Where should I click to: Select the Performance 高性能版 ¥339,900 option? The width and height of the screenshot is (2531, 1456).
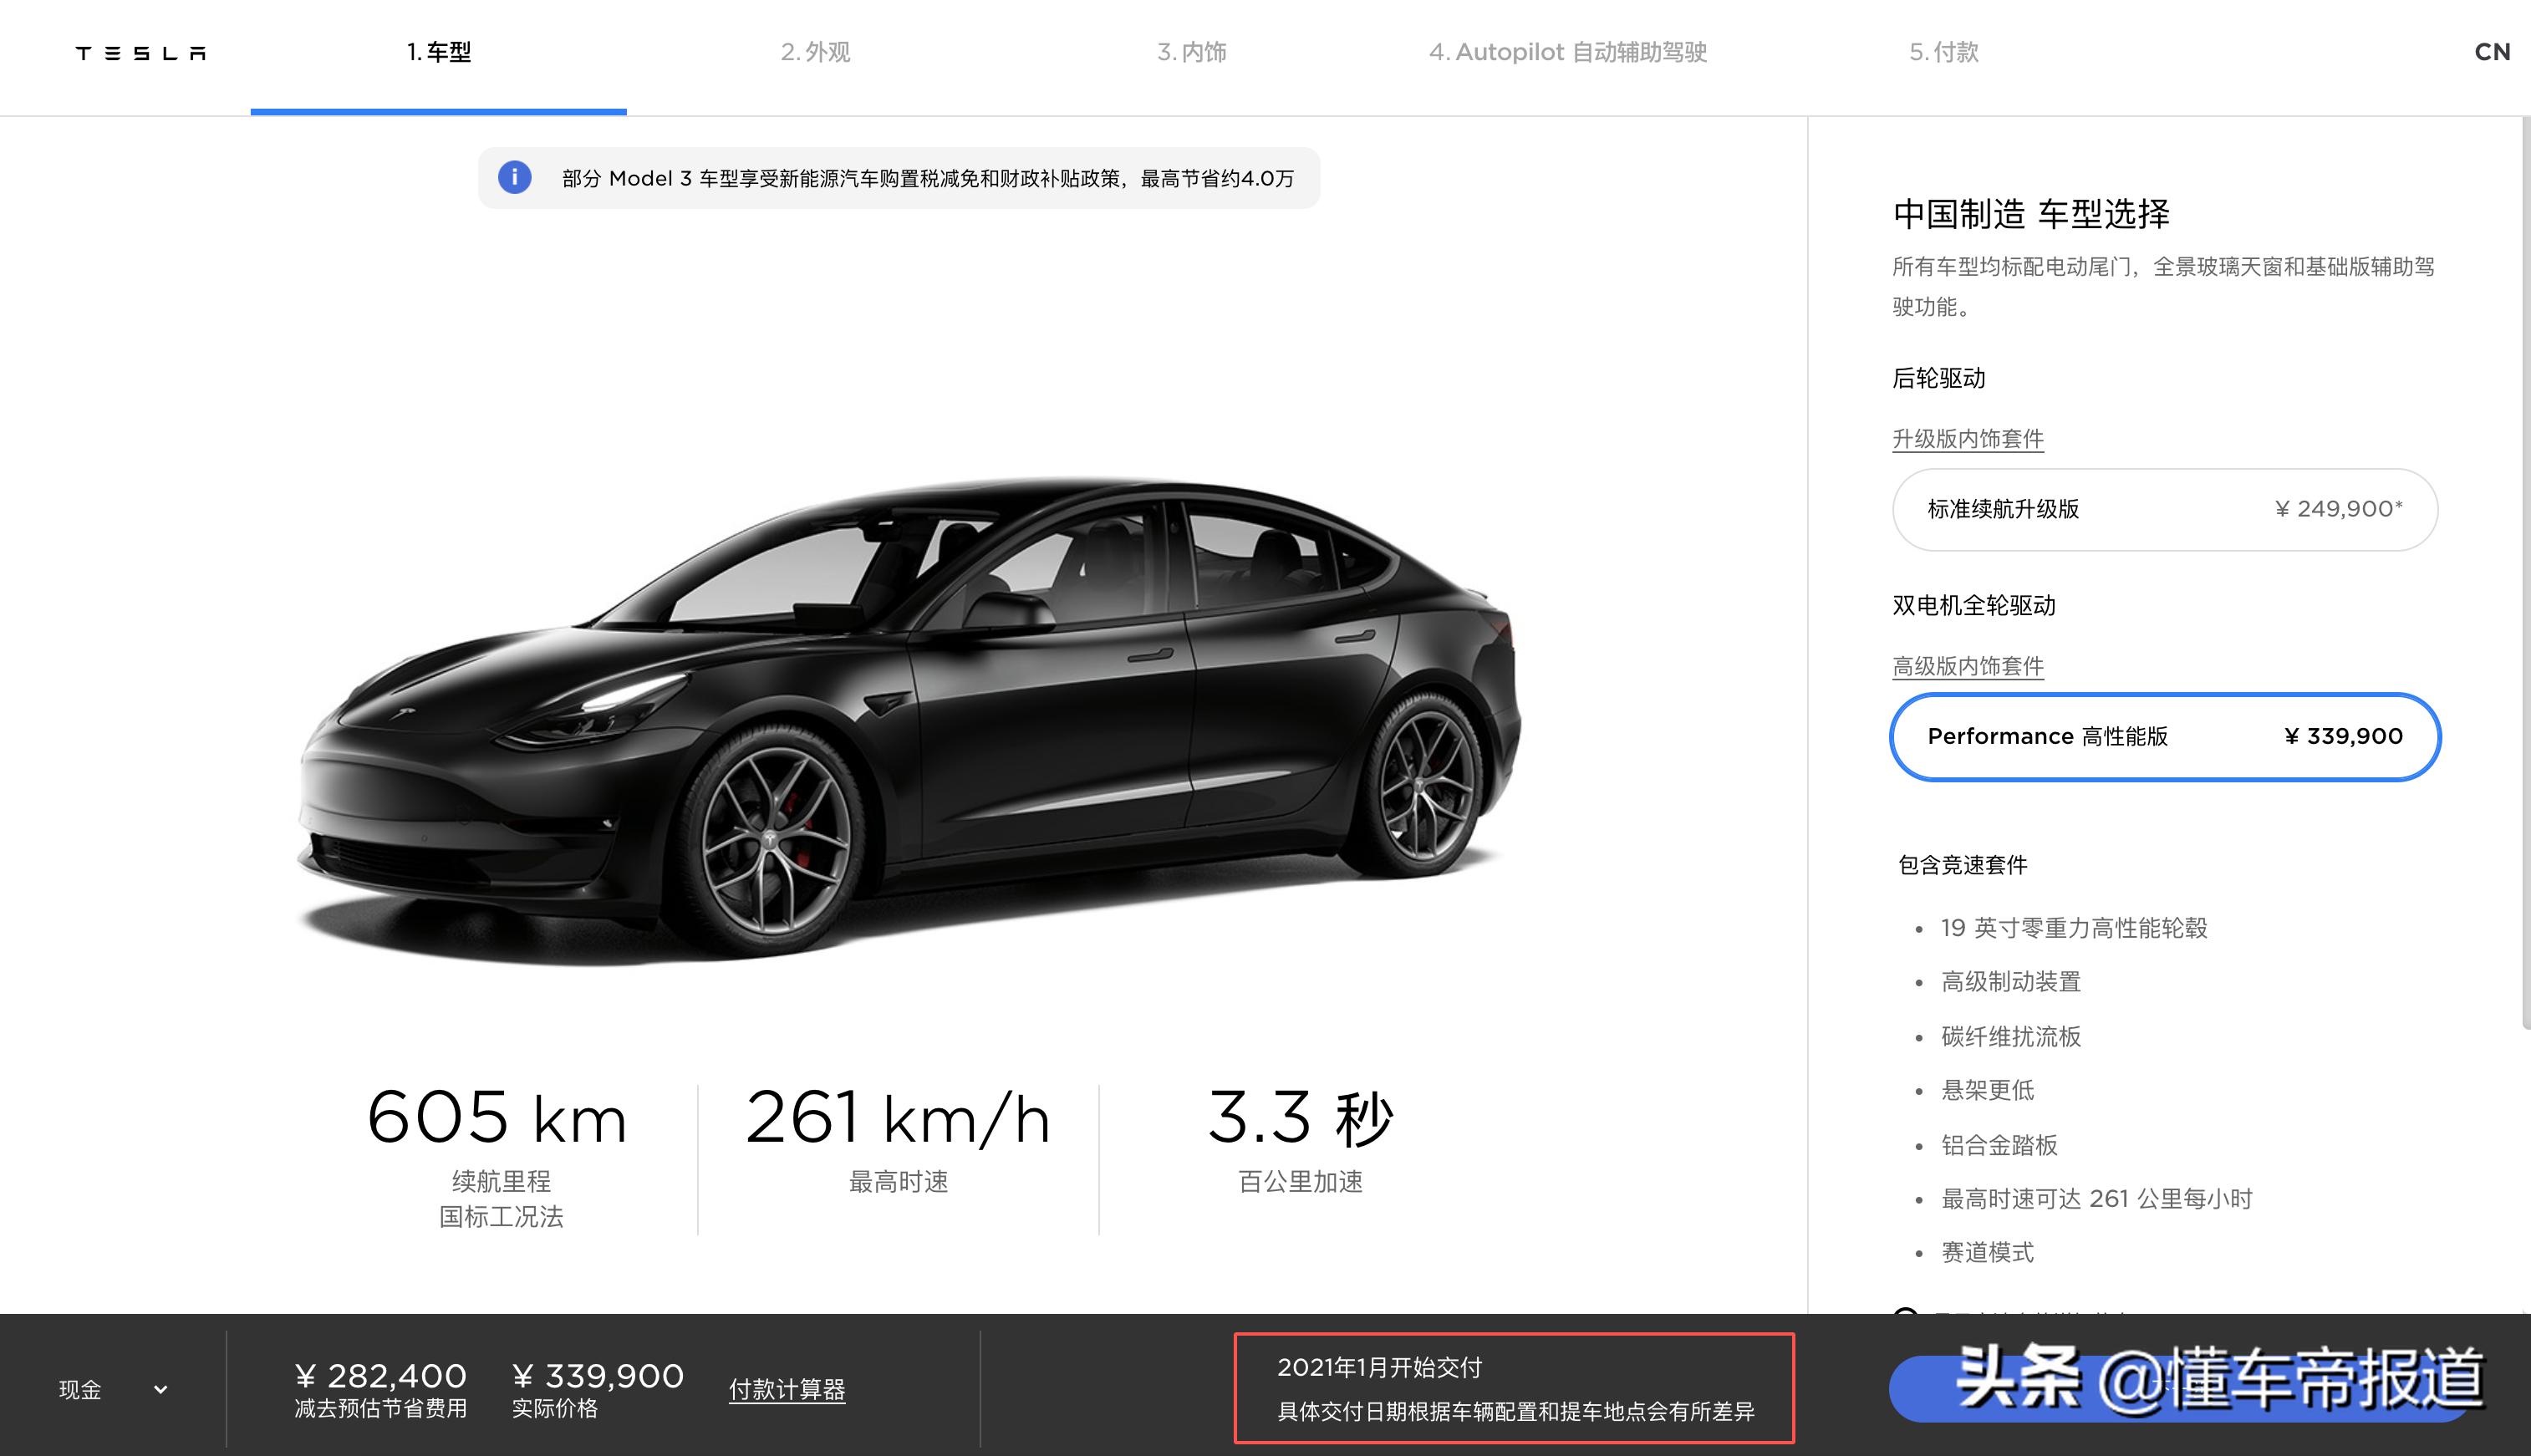(x=2164, y=736)
